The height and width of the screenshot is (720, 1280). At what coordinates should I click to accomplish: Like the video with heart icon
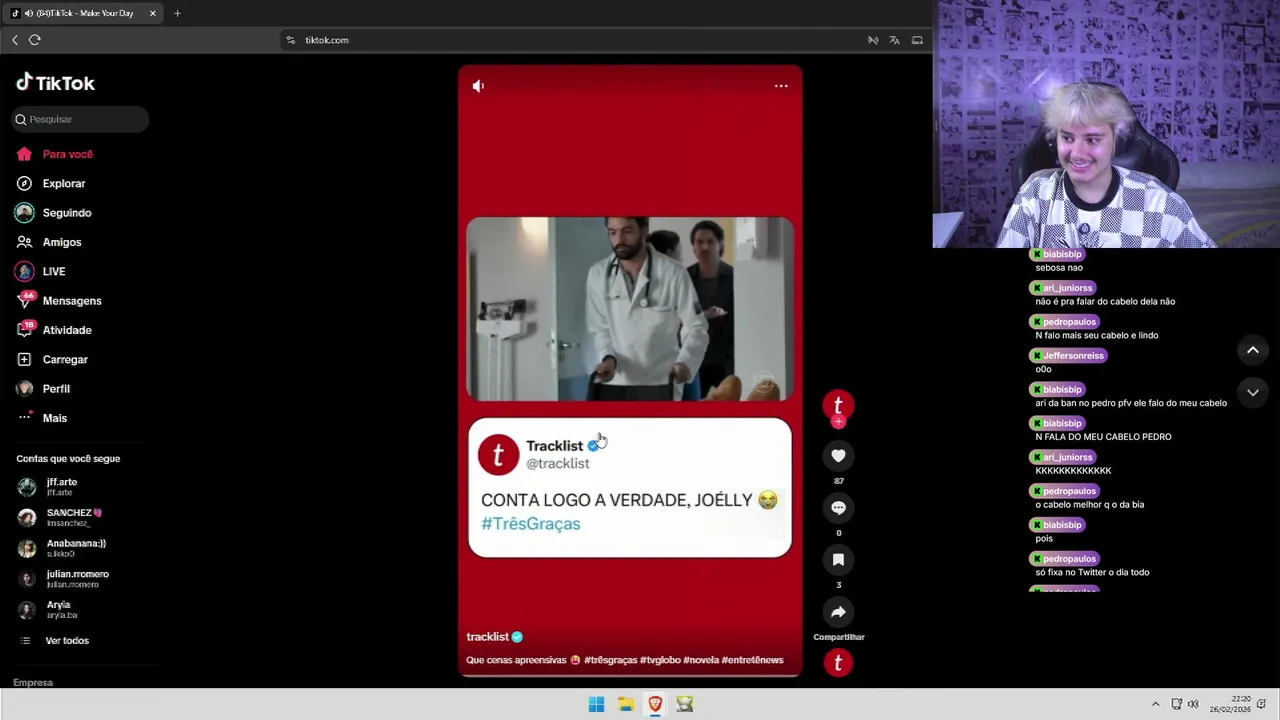tap(838, 456)
